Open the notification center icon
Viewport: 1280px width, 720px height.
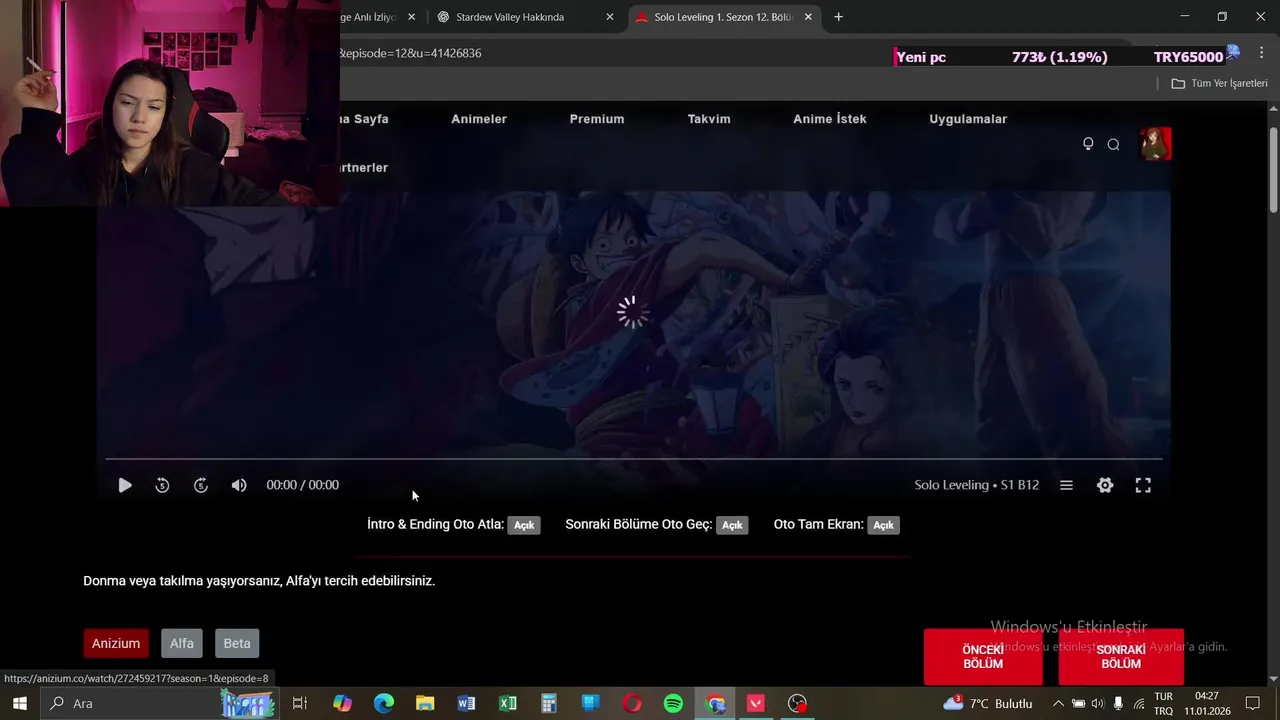point(1253,703)
